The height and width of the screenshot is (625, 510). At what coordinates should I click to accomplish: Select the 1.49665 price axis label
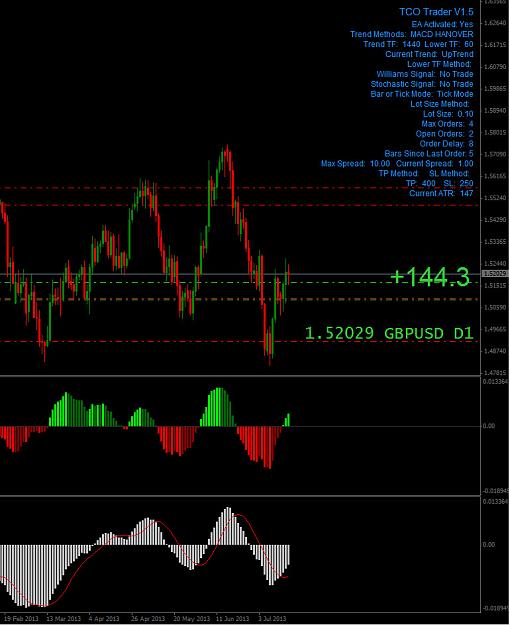(494, 329)
